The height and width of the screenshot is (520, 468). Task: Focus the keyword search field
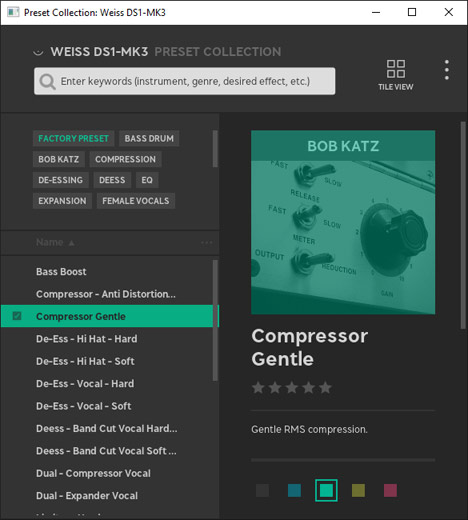(x=185, y=81)
